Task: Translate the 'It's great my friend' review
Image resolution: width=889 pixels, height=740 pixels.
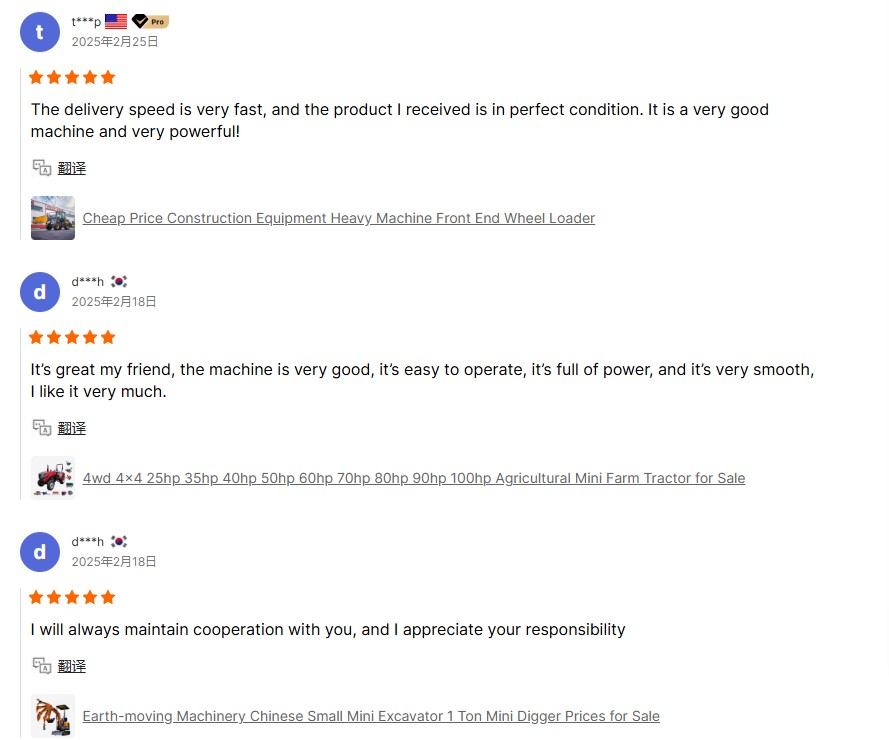Action: 72,428
